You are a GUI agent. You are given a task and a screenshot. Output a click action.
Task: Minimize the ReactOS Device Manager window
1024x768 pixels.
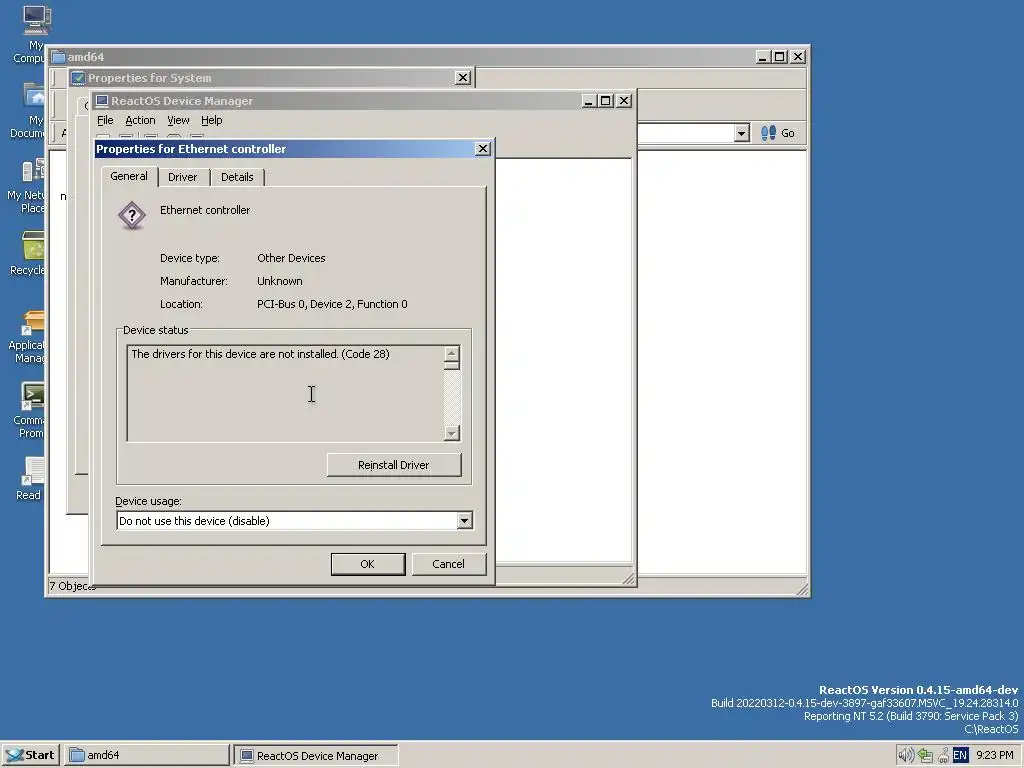pyautogui.click(x=588, y=101)
